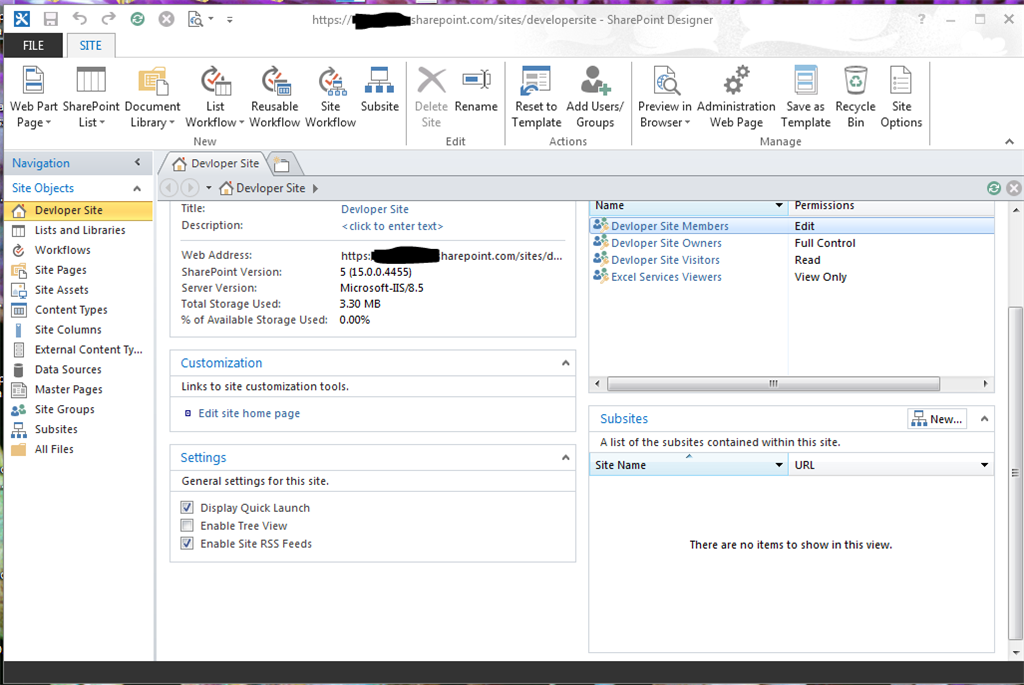The height and width of the screenshot is (685, 1024).
Task: Open SharePoint Designer Help
Action: point(921,19)
